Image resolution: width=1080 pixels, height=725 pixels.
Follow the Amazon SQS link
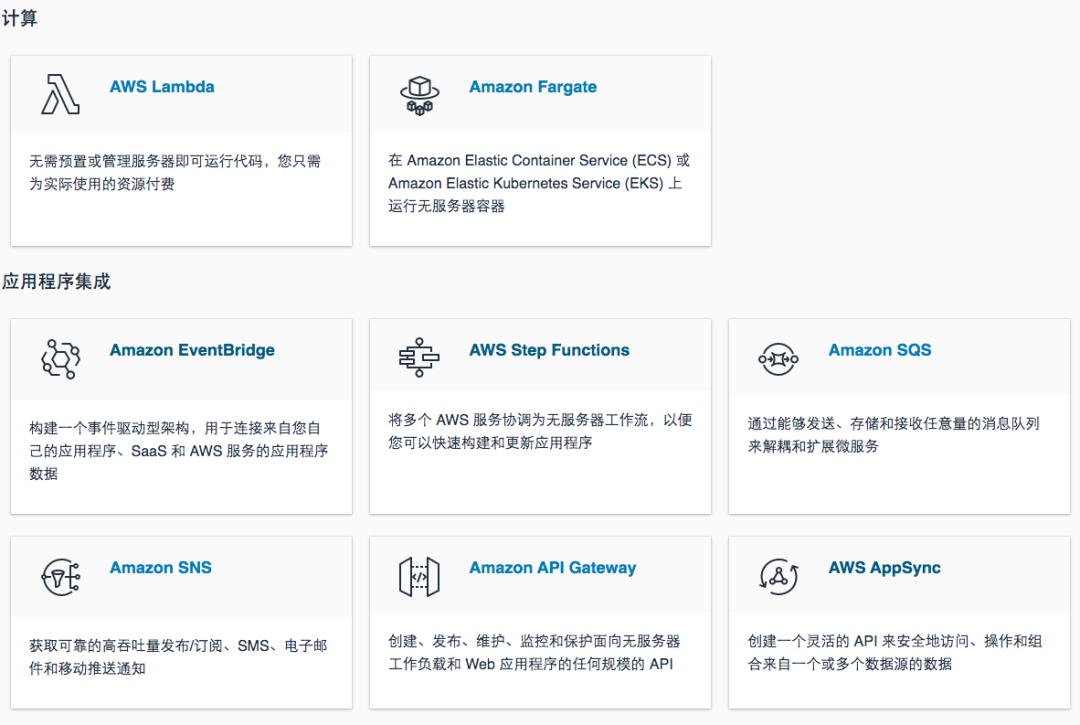880,350
